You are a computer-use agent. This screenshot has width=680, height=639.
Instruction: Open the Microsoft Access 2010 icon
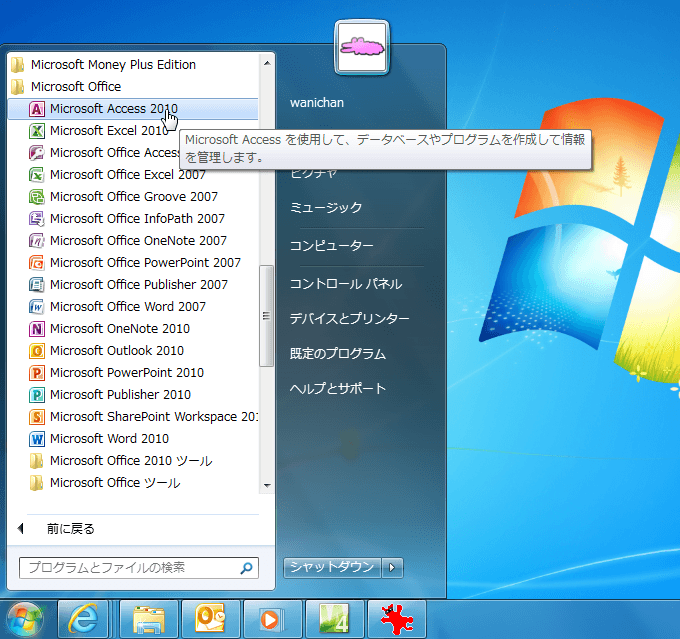click(x=37, y=108)
